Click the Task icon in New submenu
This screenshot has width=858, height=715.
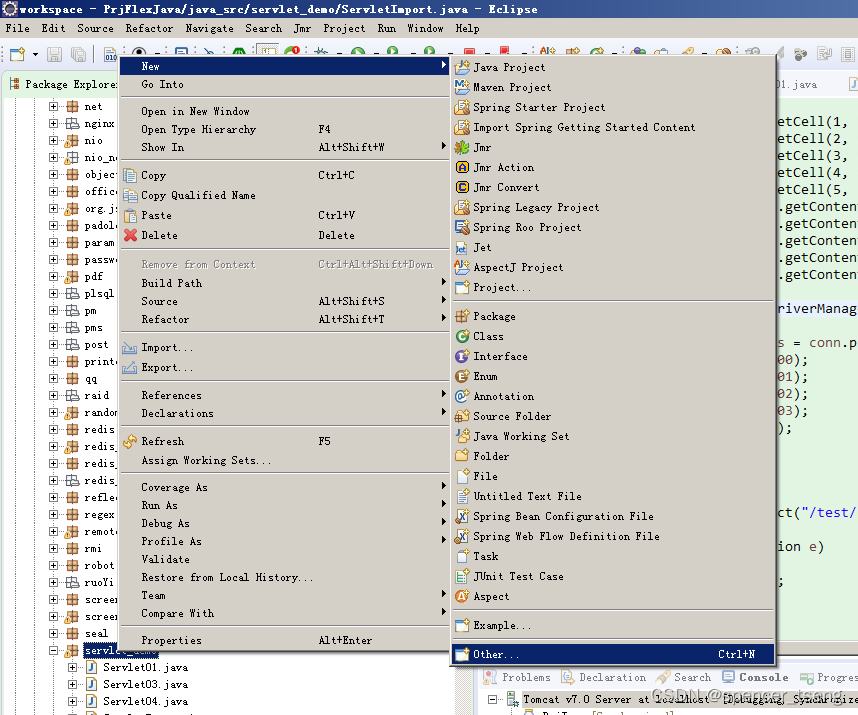(x=462, y=556)
